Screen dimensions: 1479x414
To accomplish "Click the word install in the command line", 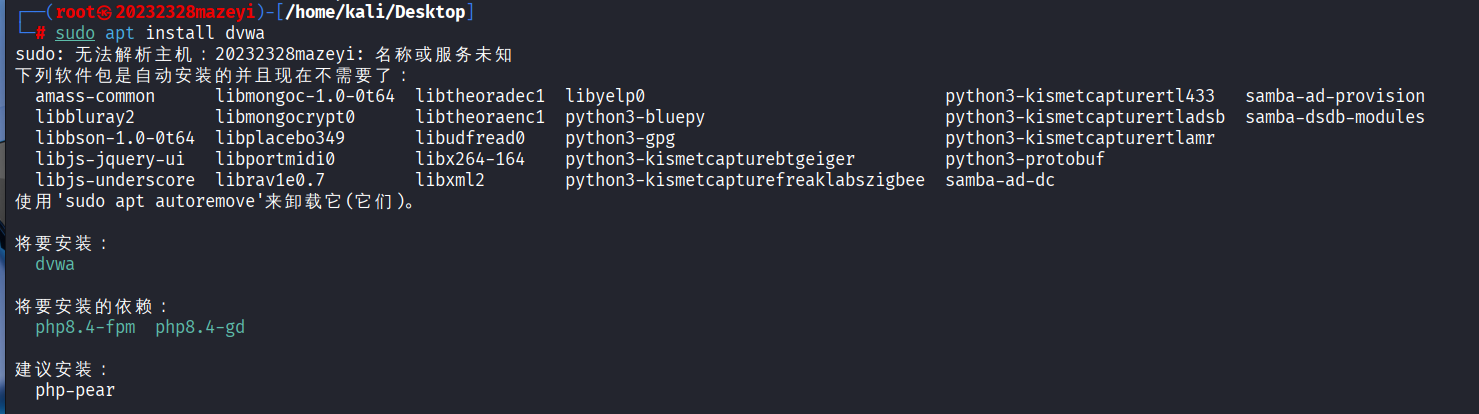I will point(180,33).
